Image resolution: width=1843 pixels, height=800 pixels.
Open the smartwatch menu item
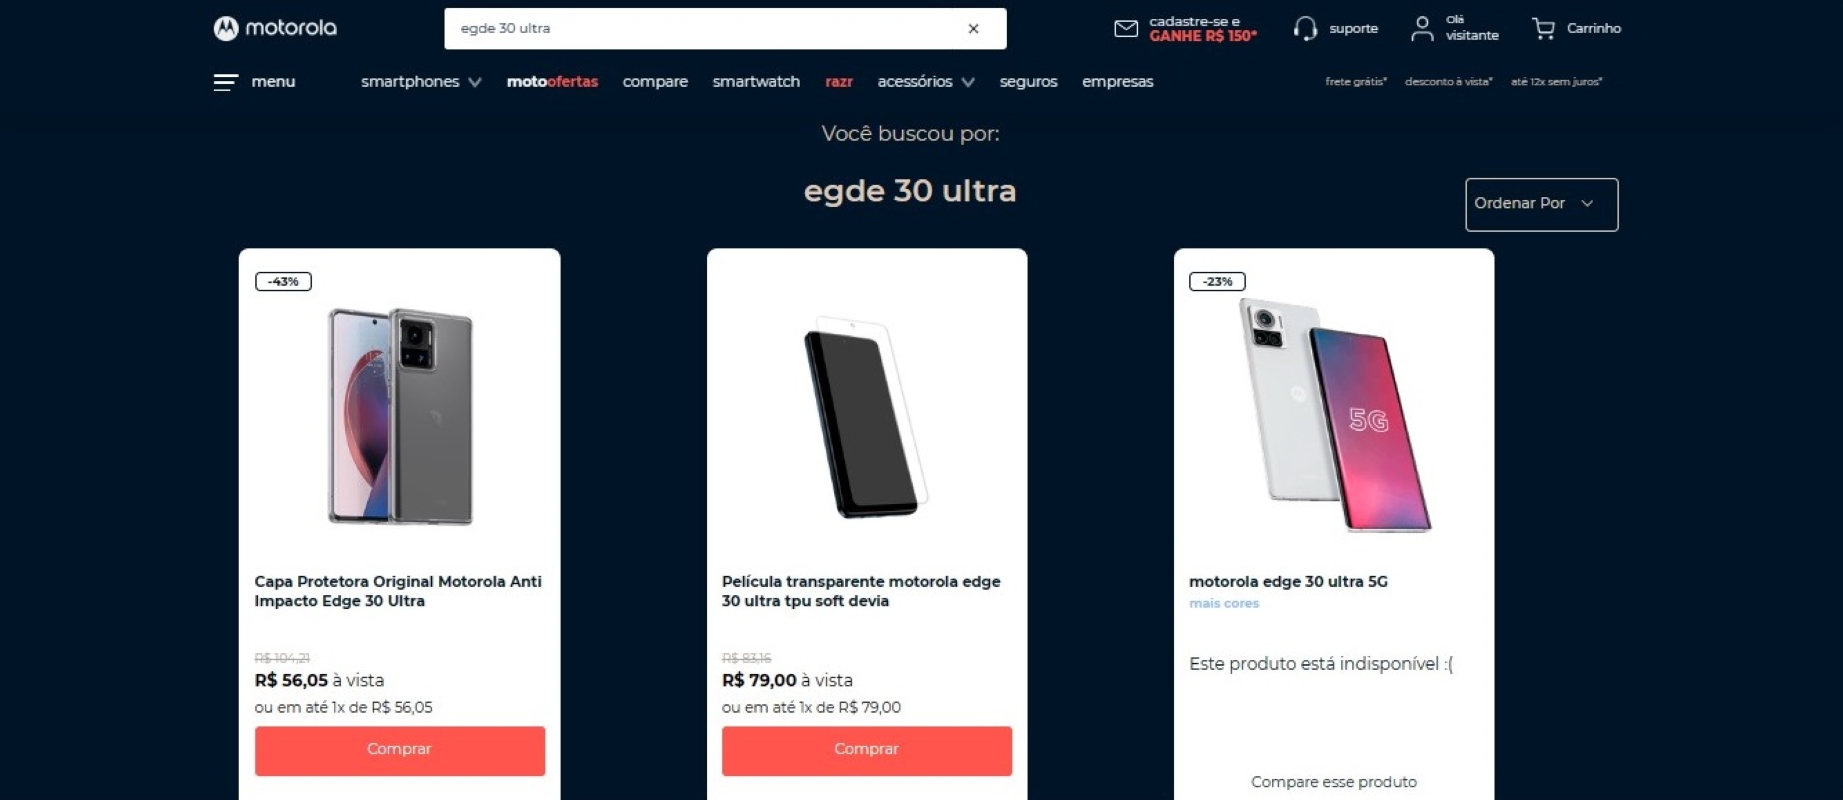(756, 82)
